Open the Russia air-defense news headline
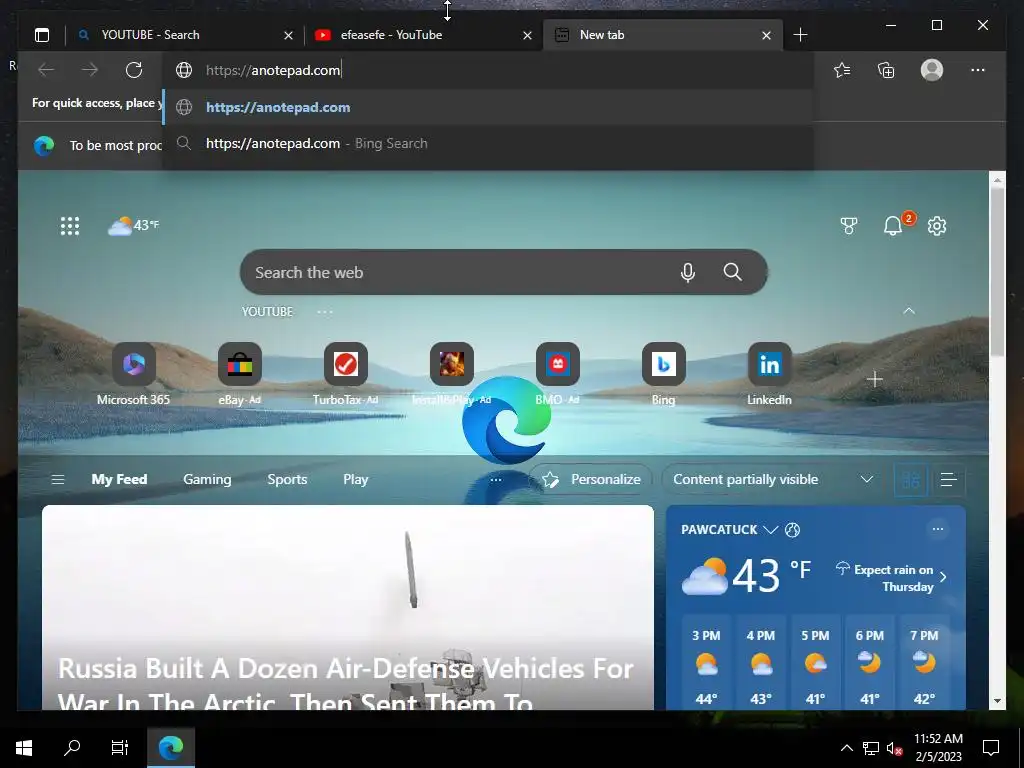Image resolution: width=1024 pixels, height=768 pixels. tap(345, 683)
